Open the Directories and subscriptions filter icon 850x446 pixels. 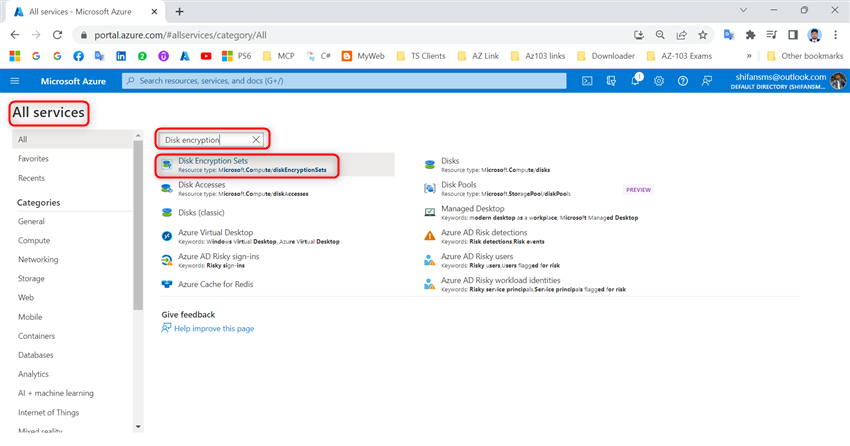point(611,81)
